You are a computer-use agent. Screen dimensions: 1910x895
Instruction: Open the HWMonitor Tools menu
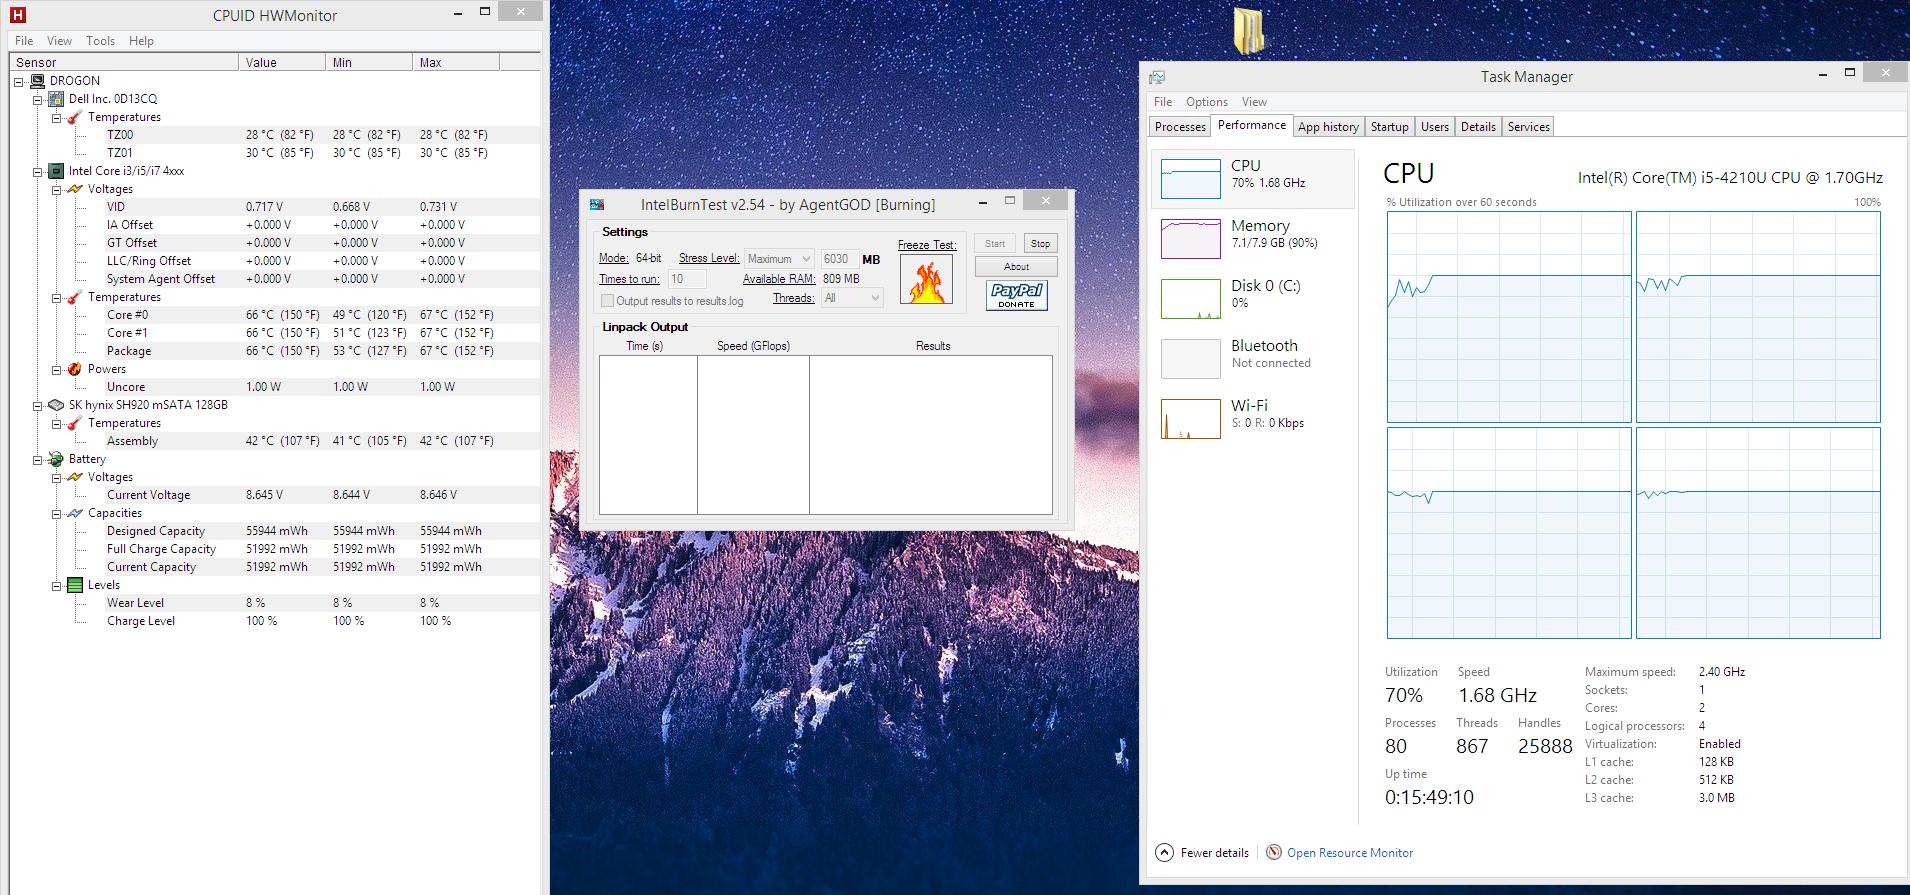(x=100, y=41)
